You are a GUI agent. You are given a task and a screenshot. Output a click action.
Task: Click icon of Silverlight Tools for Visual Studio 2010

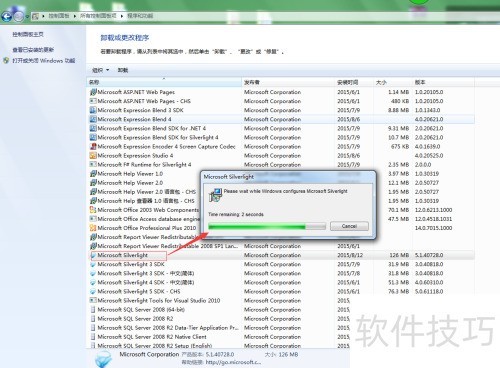click(x=93, y=300)
